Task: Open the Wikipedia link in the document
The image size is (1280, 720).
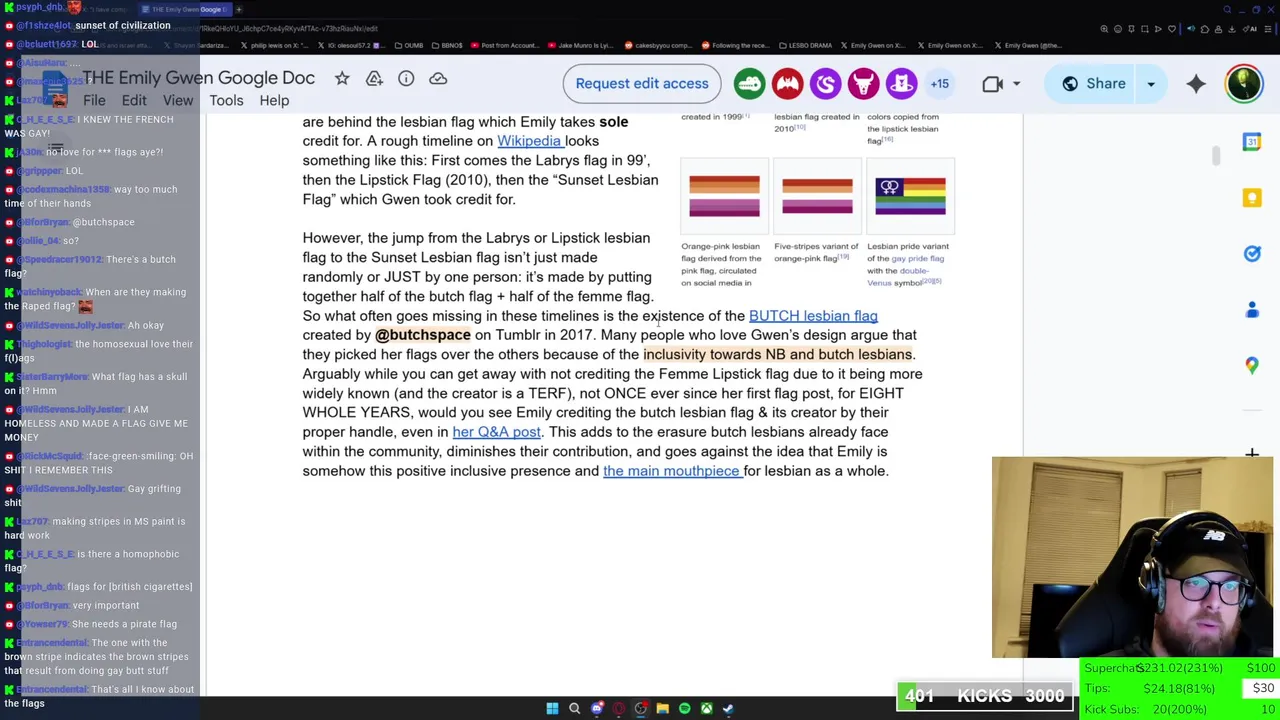Action: [529, 141]
